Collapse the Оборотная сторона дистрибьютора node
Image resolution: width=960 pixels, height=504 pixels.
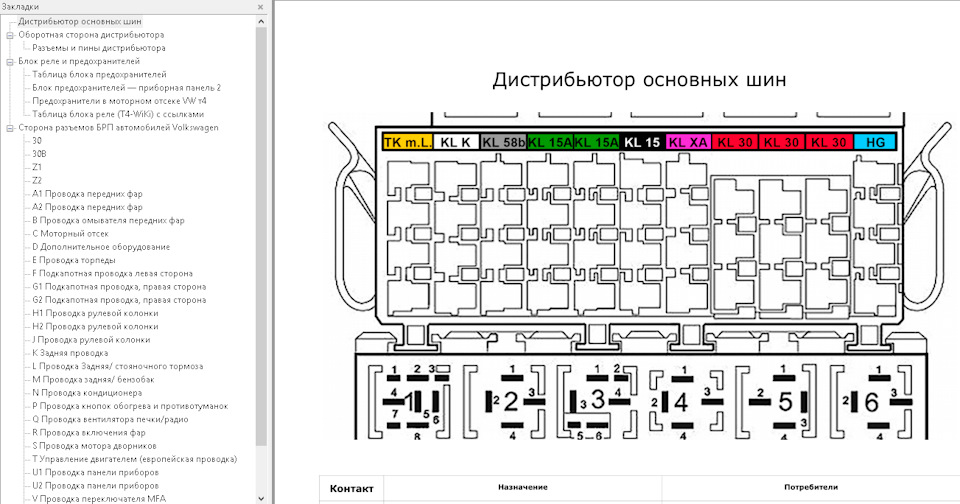coord(10,35)
